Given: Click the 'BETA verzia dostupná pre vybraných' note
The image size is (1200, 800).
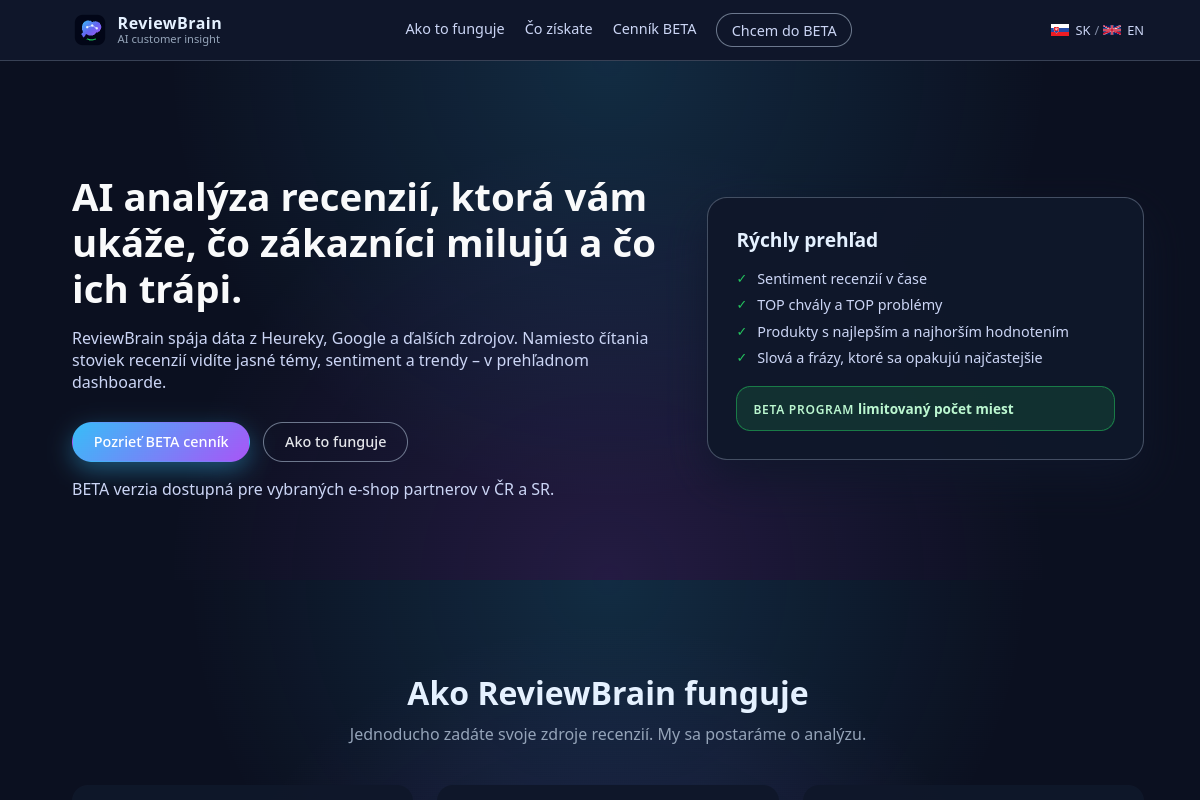Looking at the screenshot, I should click(313, 490).
